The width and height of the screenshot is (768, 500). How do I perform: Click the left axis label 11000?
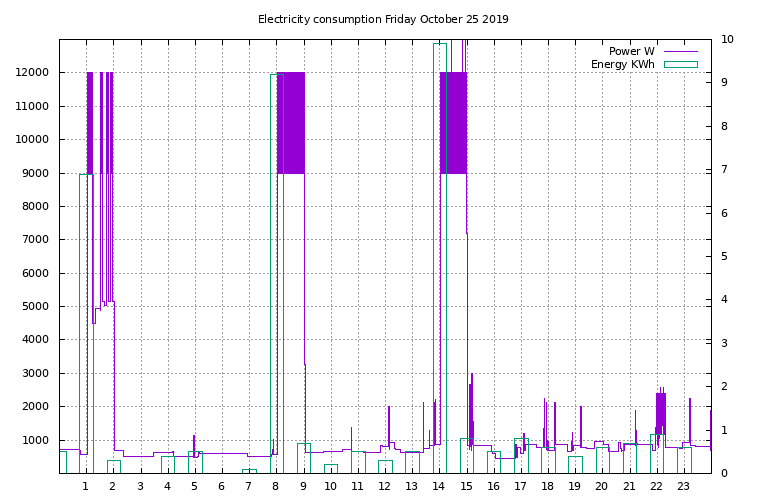click(x=32, y=106)
